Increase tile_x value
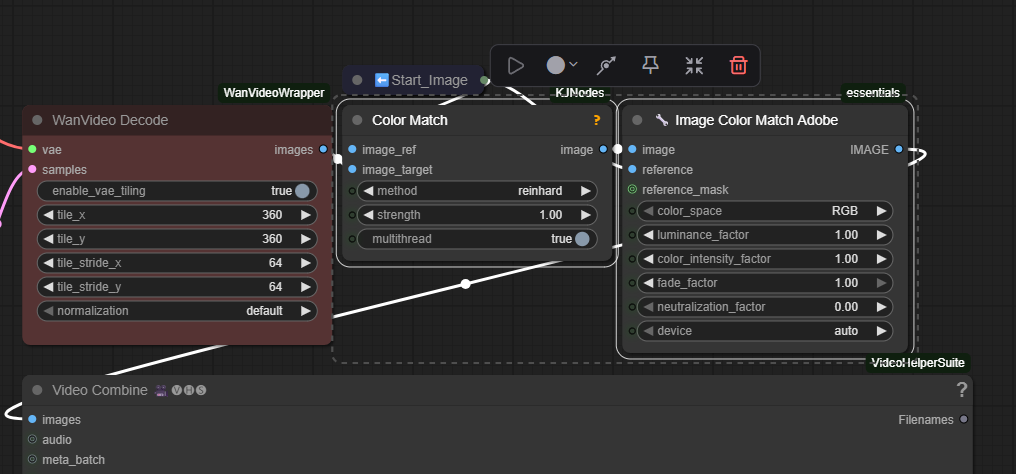This screenshot has height=474, width=1016. pos(306,215)
